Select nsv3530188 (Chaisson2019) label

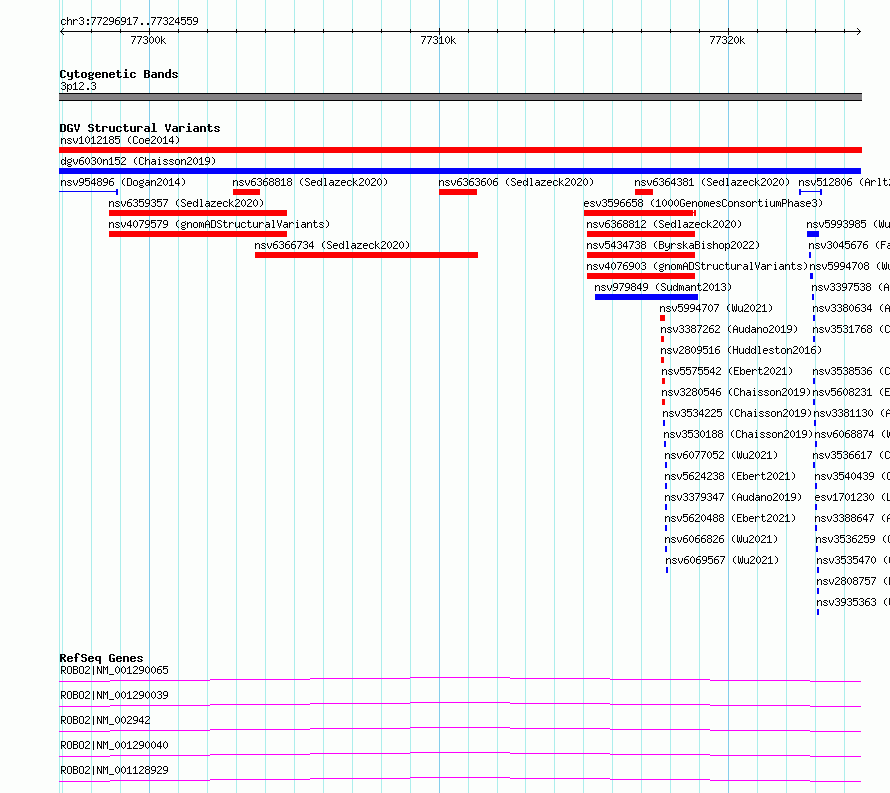(738, 434)
